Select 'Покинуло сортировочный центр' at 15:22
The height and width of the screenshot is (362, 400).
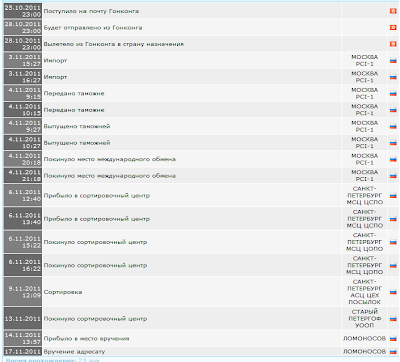95,242
